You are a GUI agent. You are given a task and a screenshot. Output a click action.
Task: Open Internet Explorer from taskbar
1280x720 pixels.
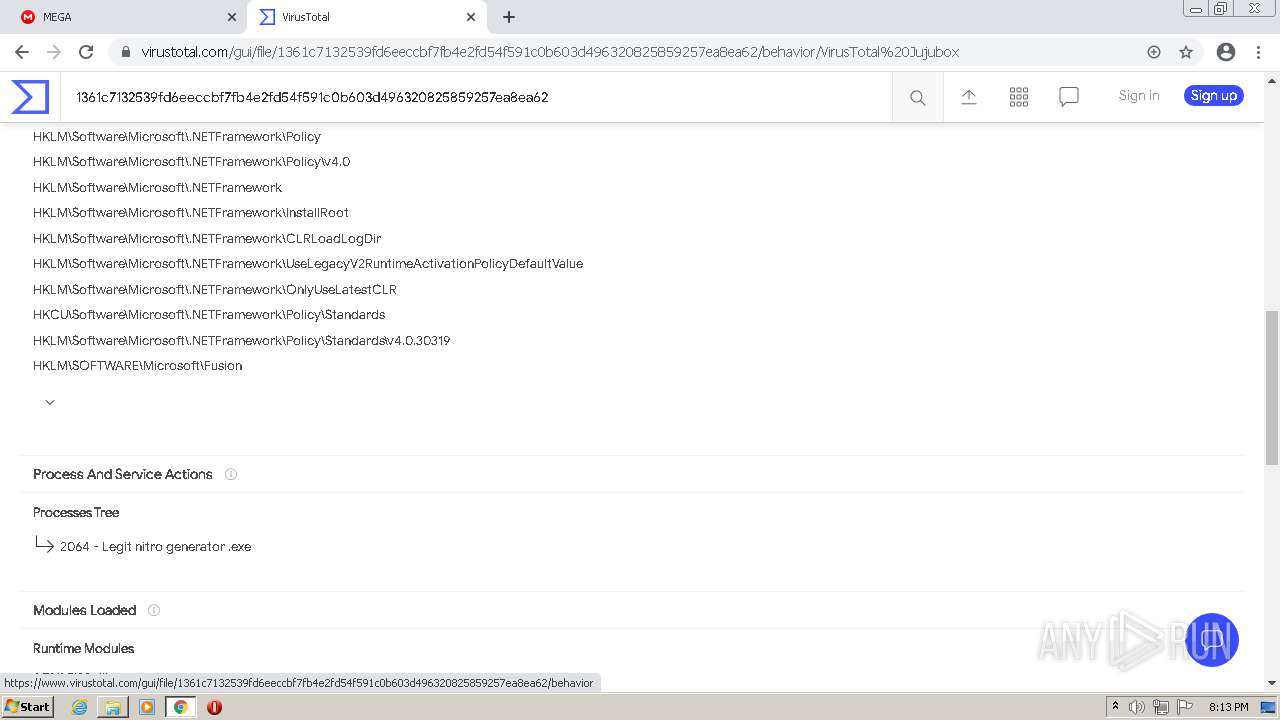(x=79, y=707)
